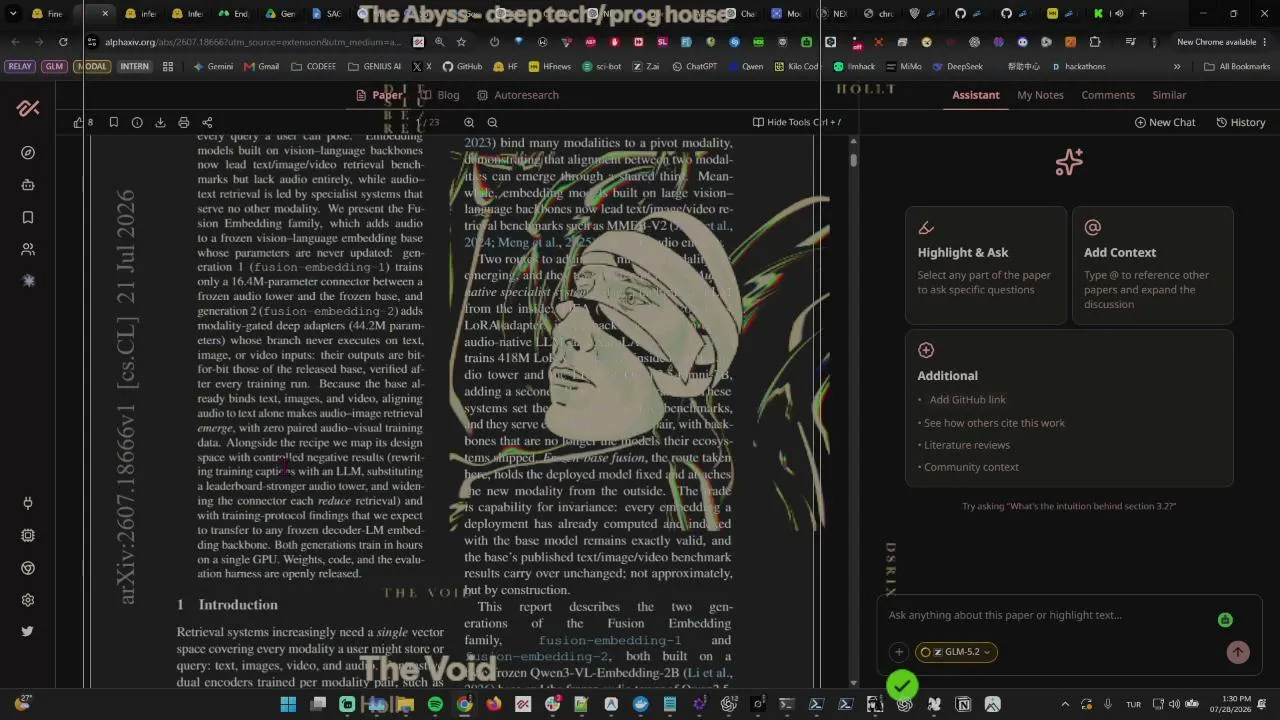
Task: Download the paper PDF
Action: [160, 122]
